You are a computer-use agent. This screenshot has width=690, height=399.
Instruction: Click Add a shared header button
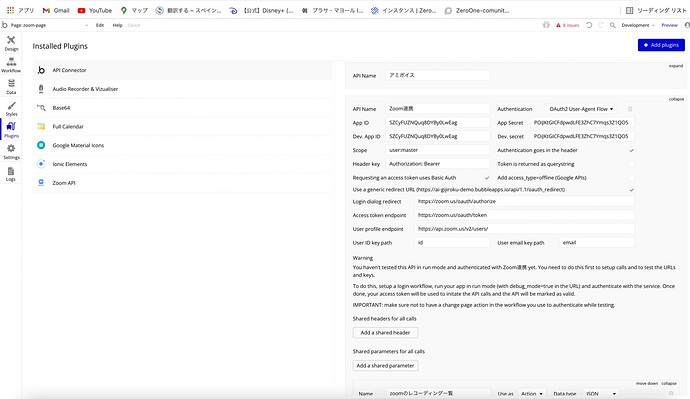click(385, 333)
